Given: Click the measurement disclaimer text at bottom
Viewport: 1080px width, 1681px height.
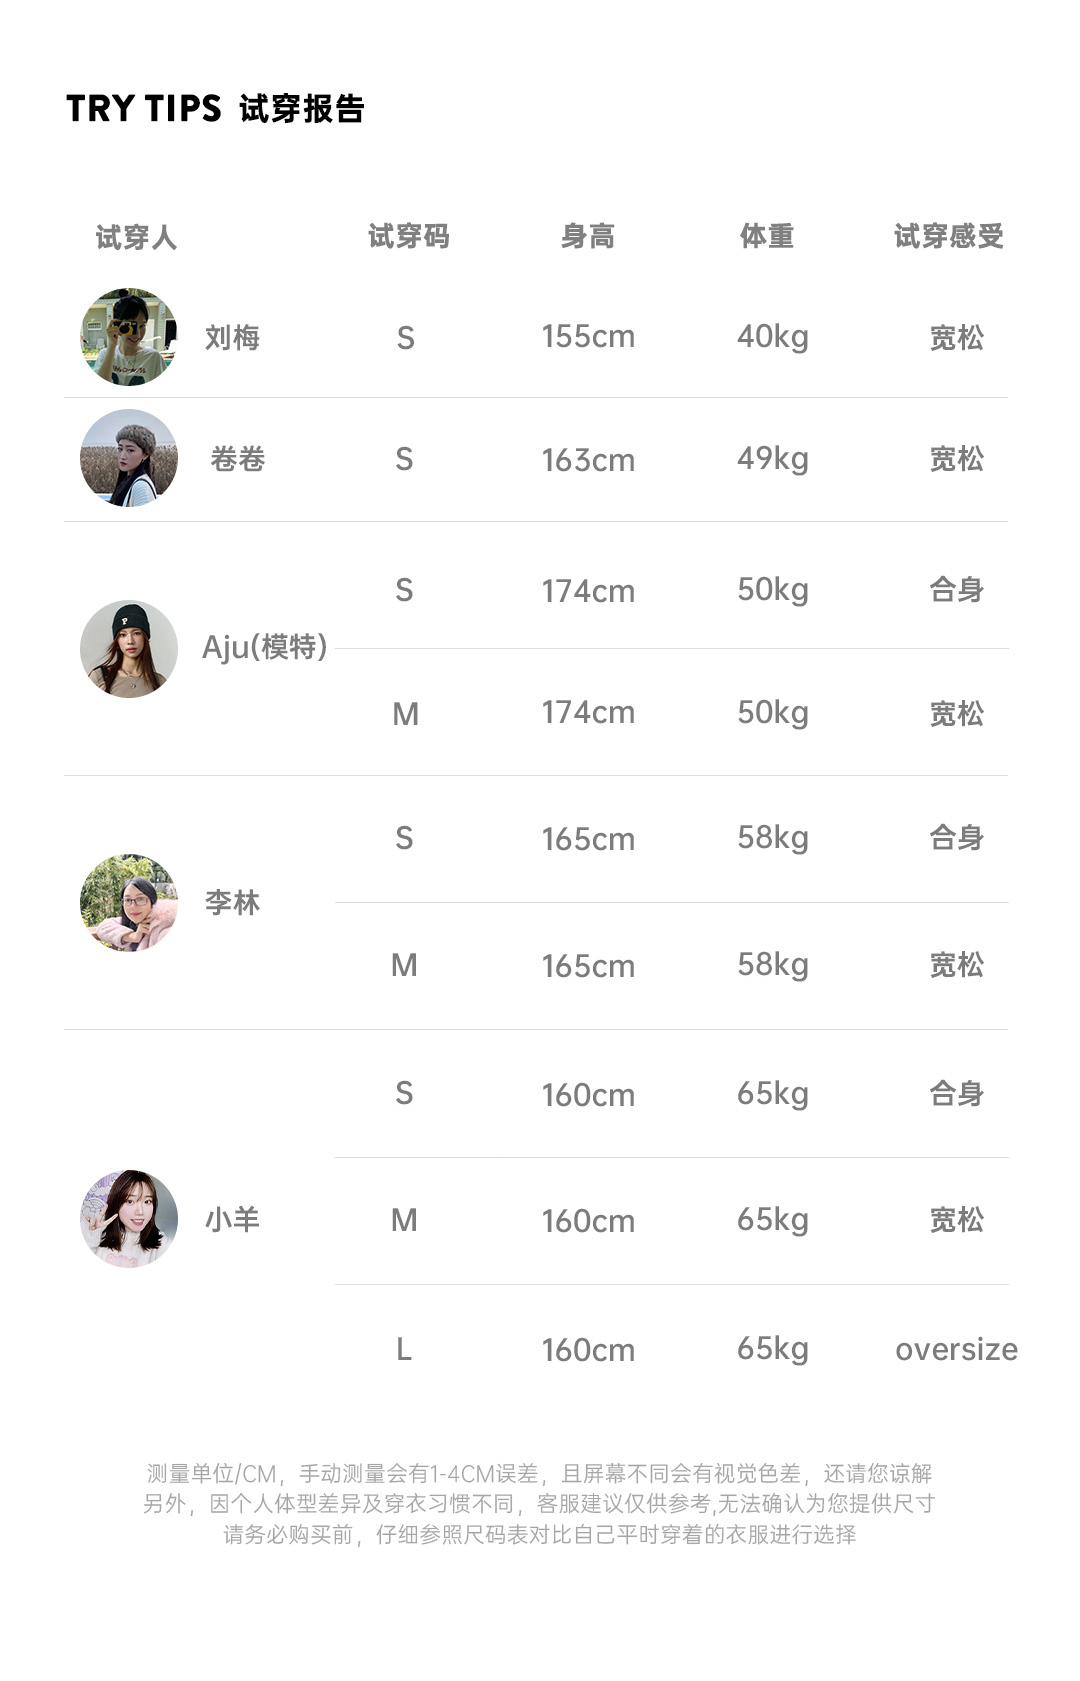Looking at the screenshot, I should (540, 1503).
